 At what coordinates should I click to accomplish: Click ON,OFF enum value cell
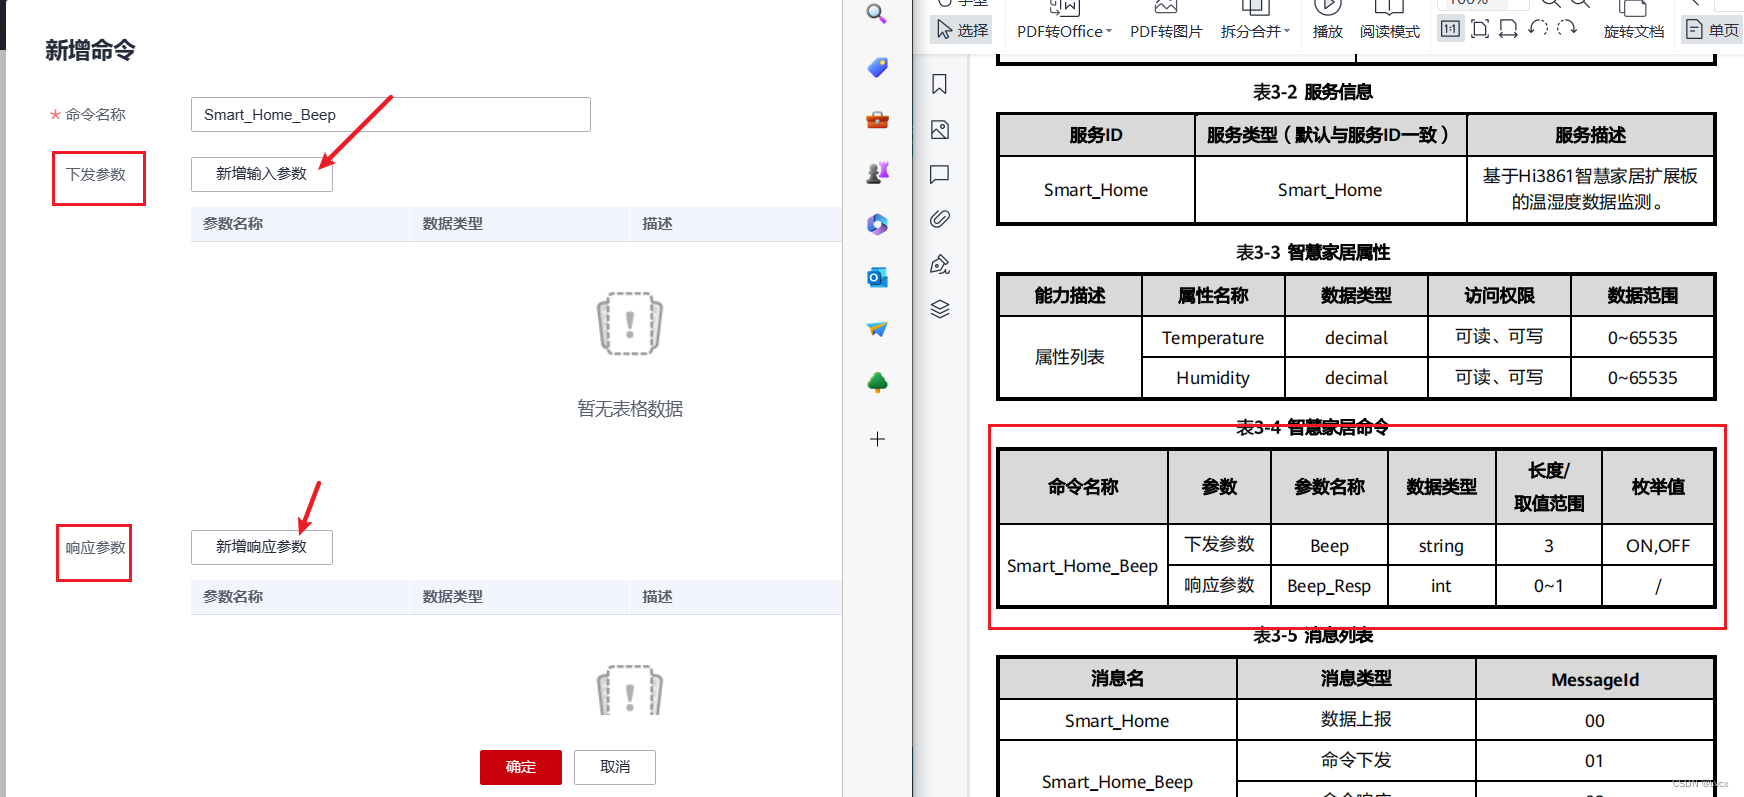[x=1658, y=546]
